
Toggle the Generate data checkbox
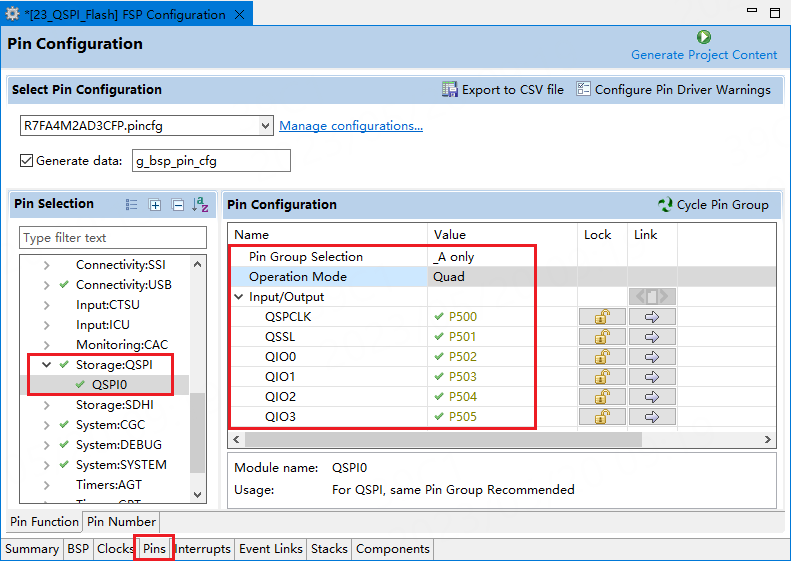coord(27,160)
